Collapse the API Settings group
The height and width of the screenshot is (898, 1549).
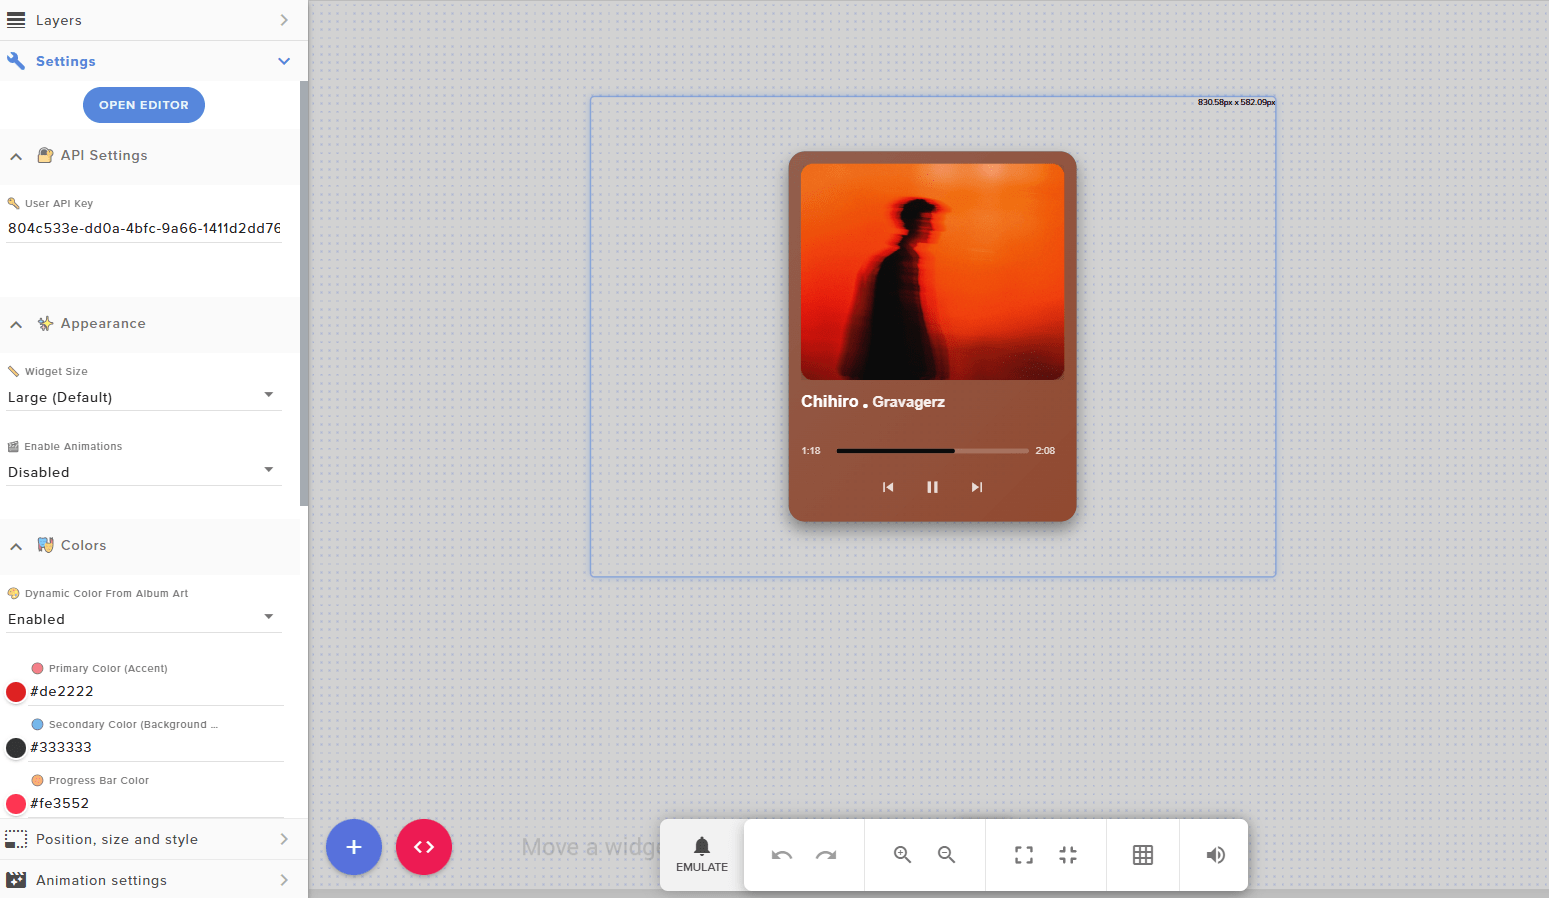(16, 156)
